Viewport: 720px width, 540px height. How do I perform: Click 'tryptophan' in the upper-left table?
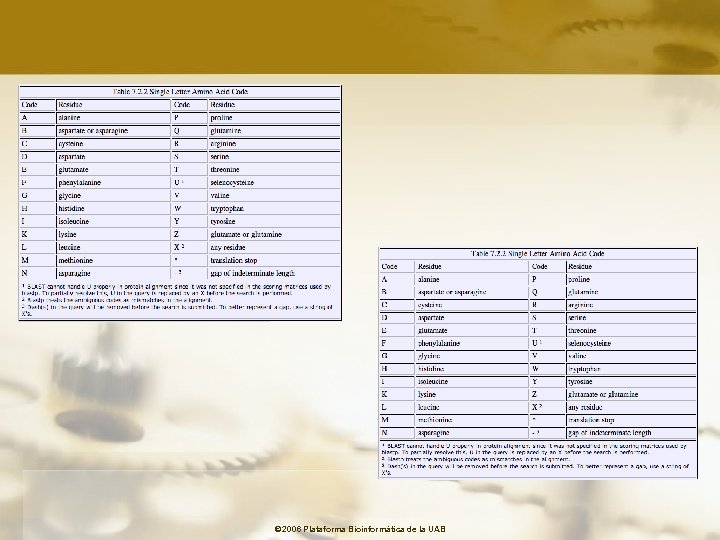coord(227,208)
